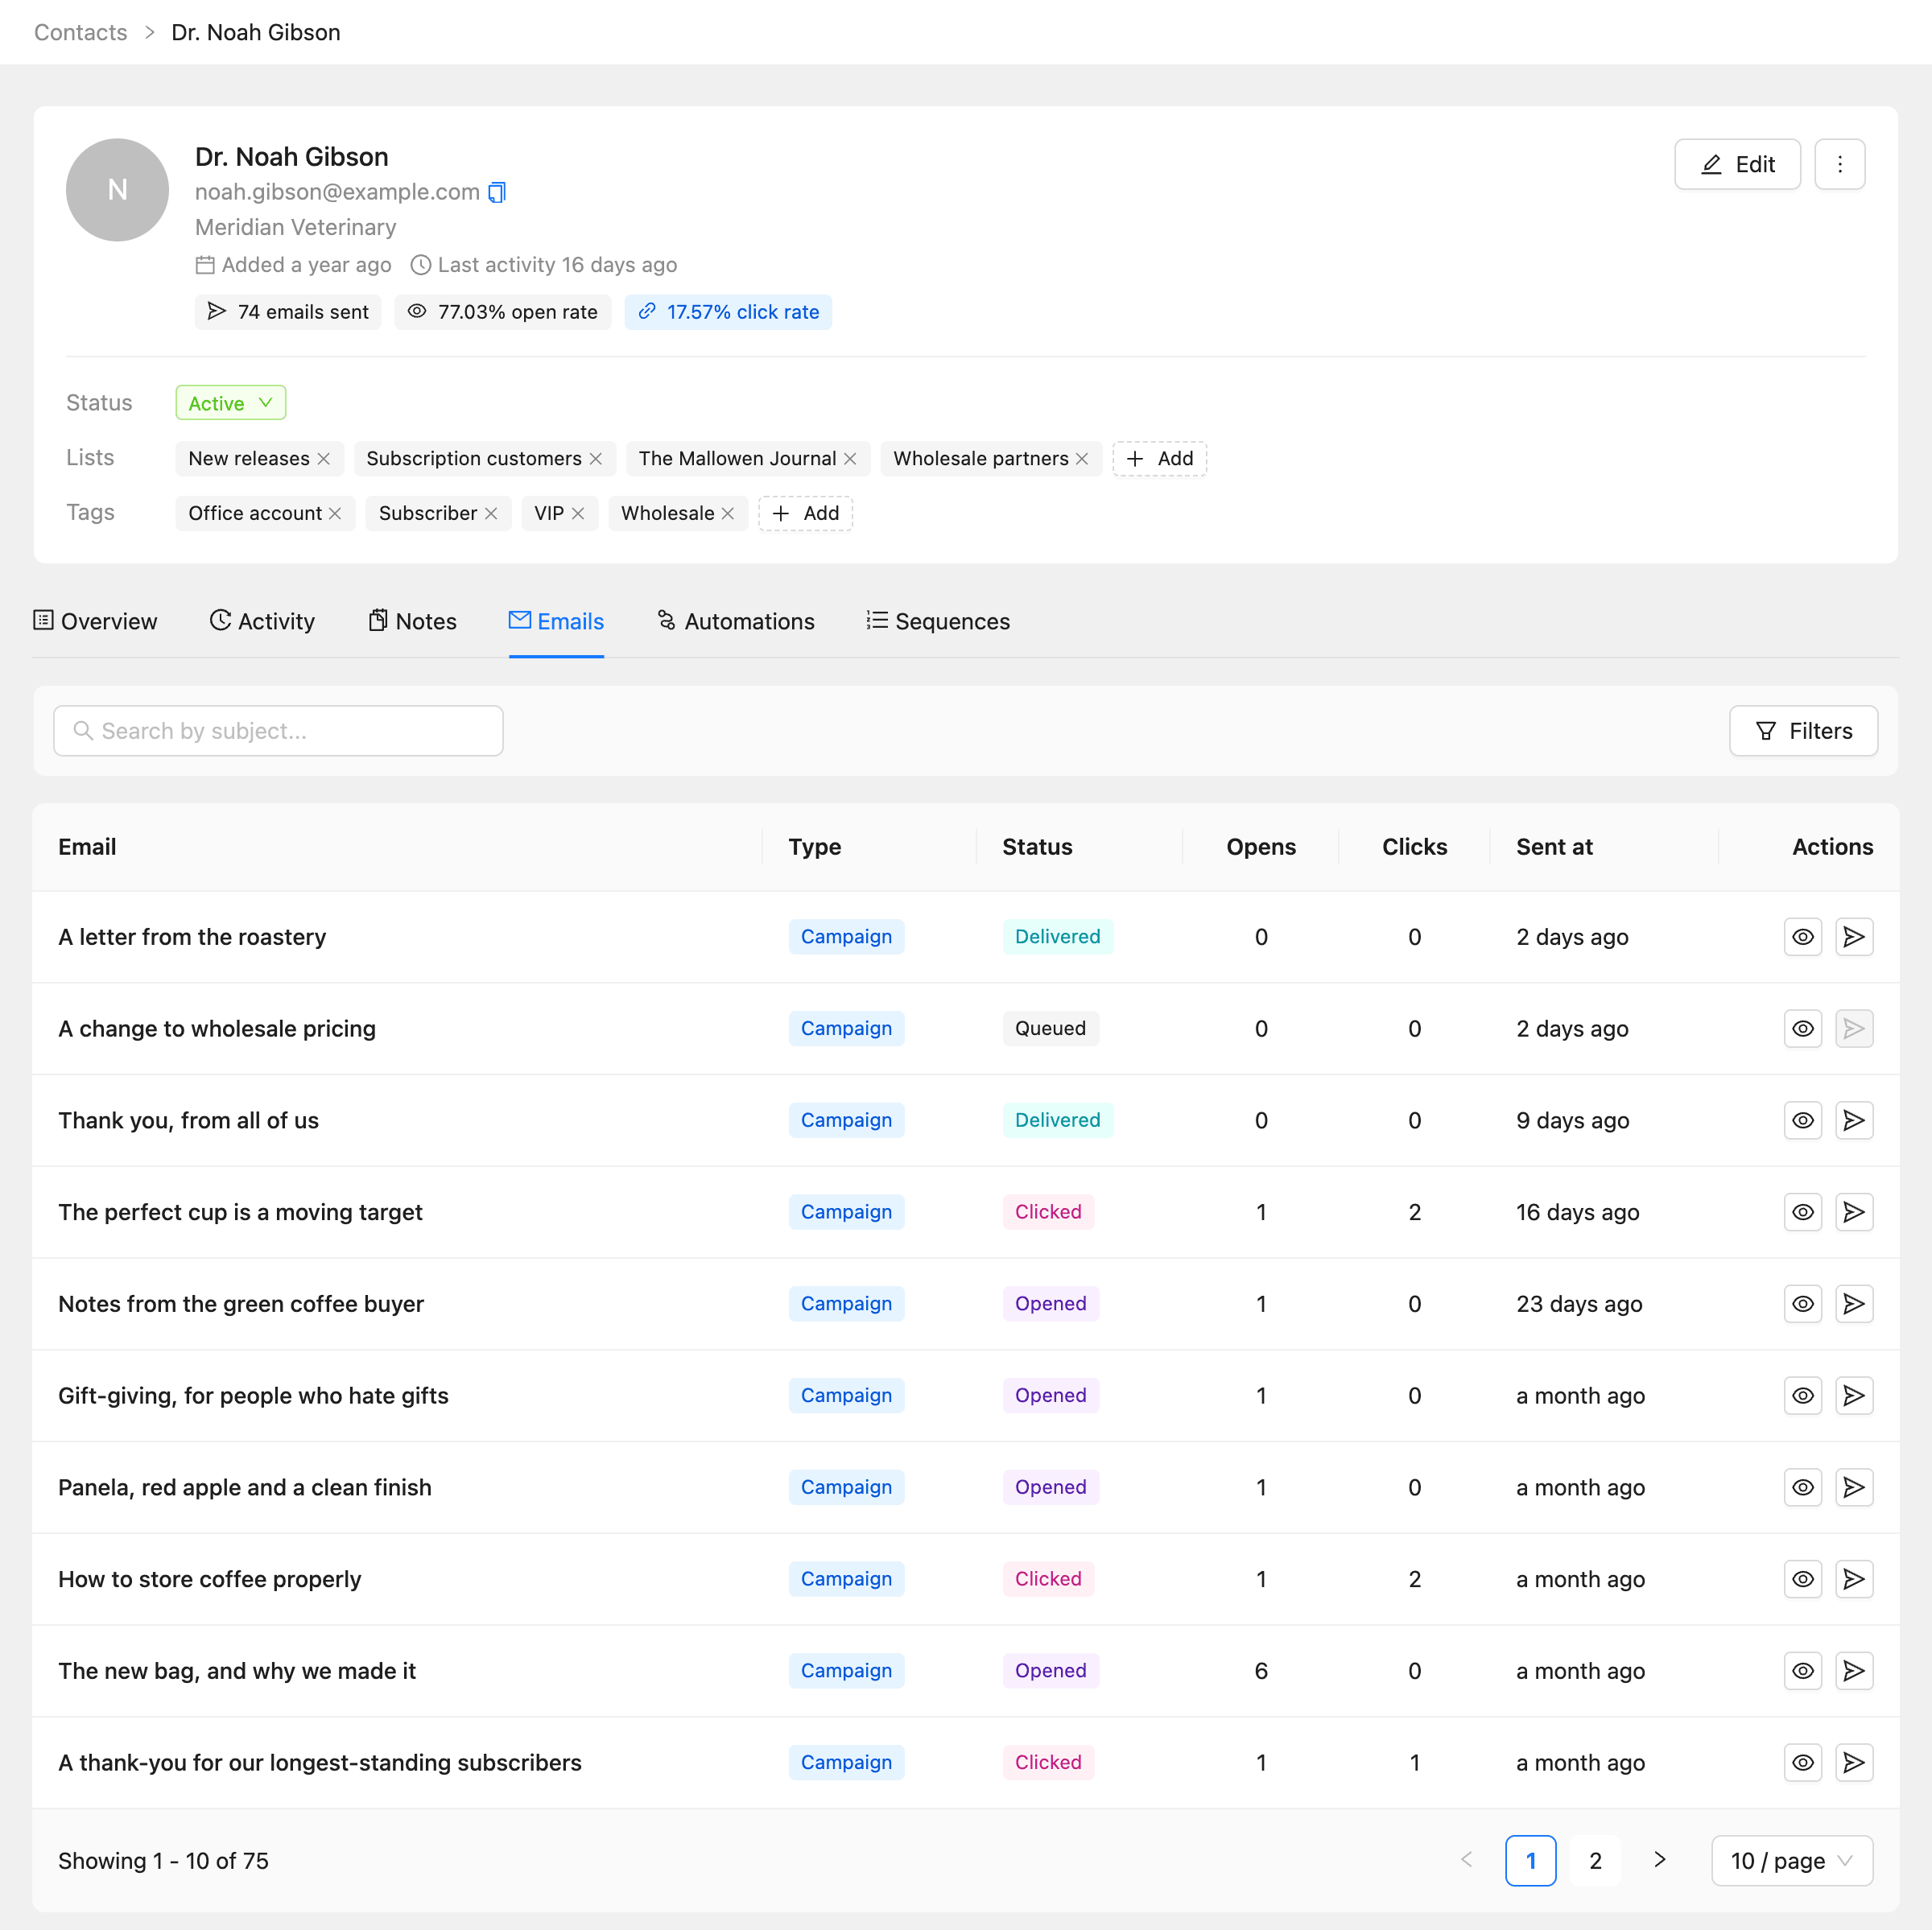The height and width of the screenshot is (1930, 1932).
Task: Preview 'A change to wholesale pricing' email
Action: (1802, 1029)
